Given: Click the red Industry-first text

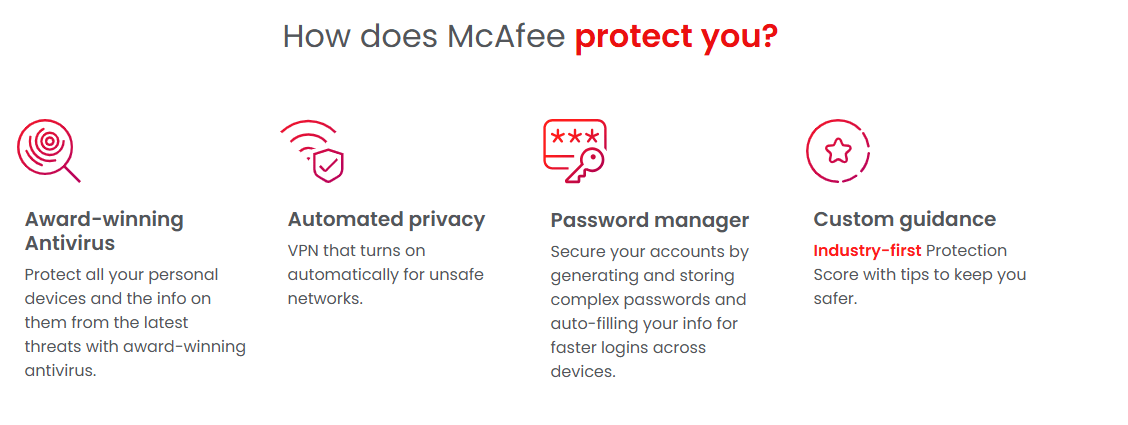Looking at the screenshot, I should (867, 250).
